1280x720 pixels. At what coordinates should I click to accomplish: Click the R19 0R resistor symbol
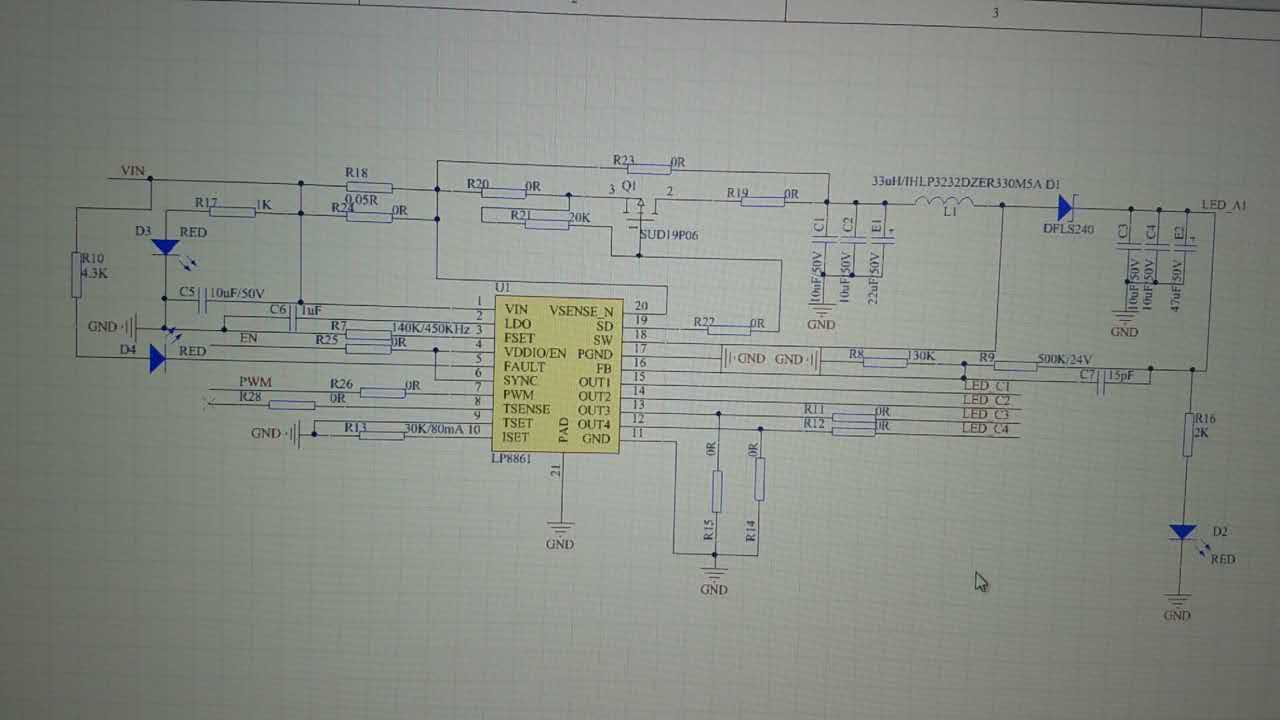coord(763,201)
